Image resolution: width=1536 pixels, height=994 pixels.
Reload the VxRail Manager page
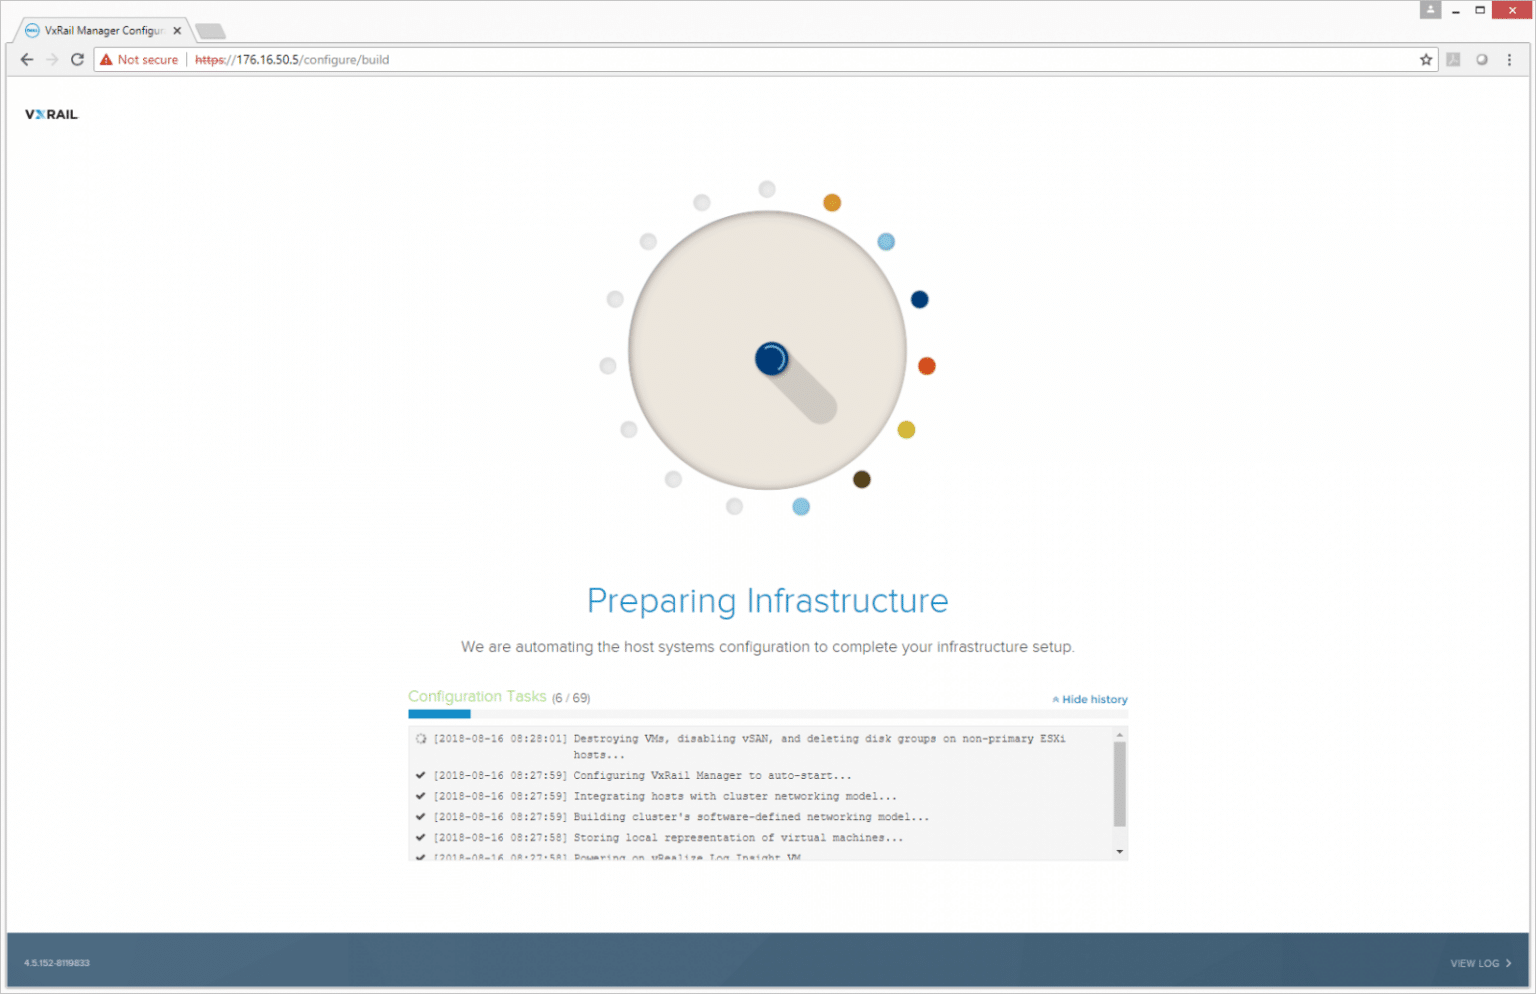click(77, 60)
